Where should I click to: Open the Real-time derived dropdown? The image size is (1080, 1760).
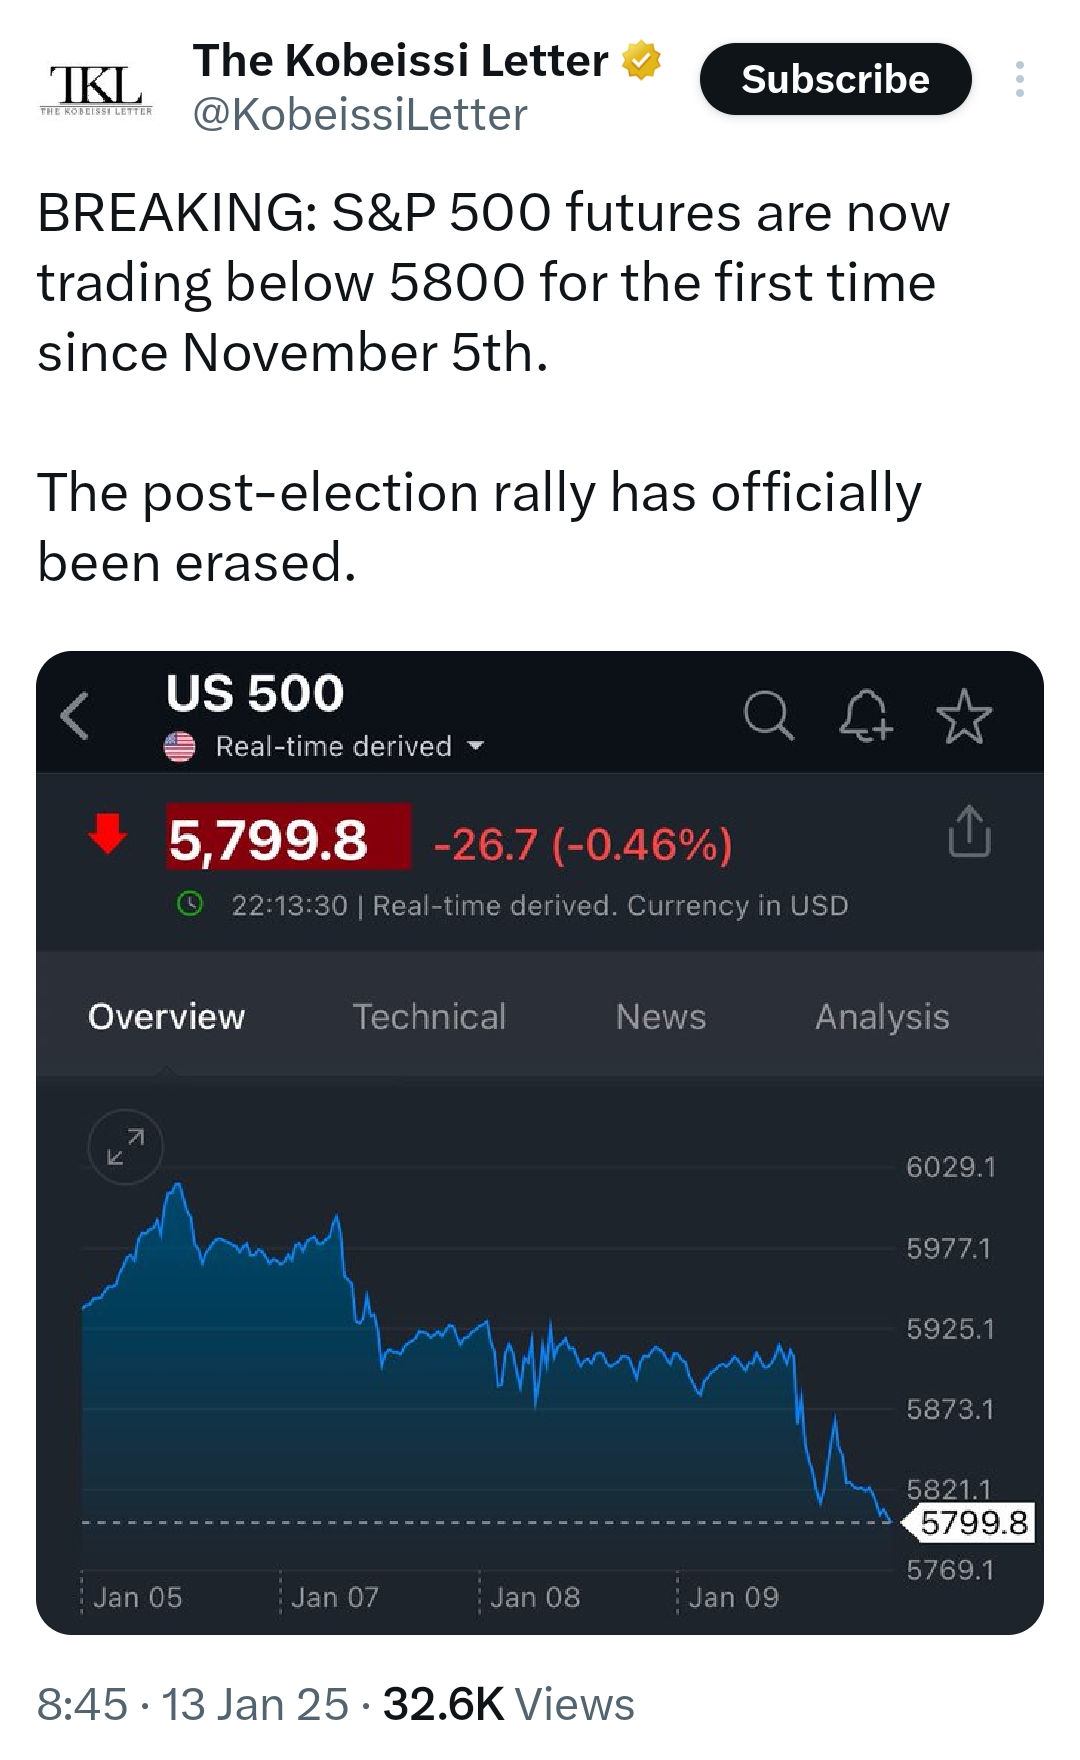pos(474,746)
